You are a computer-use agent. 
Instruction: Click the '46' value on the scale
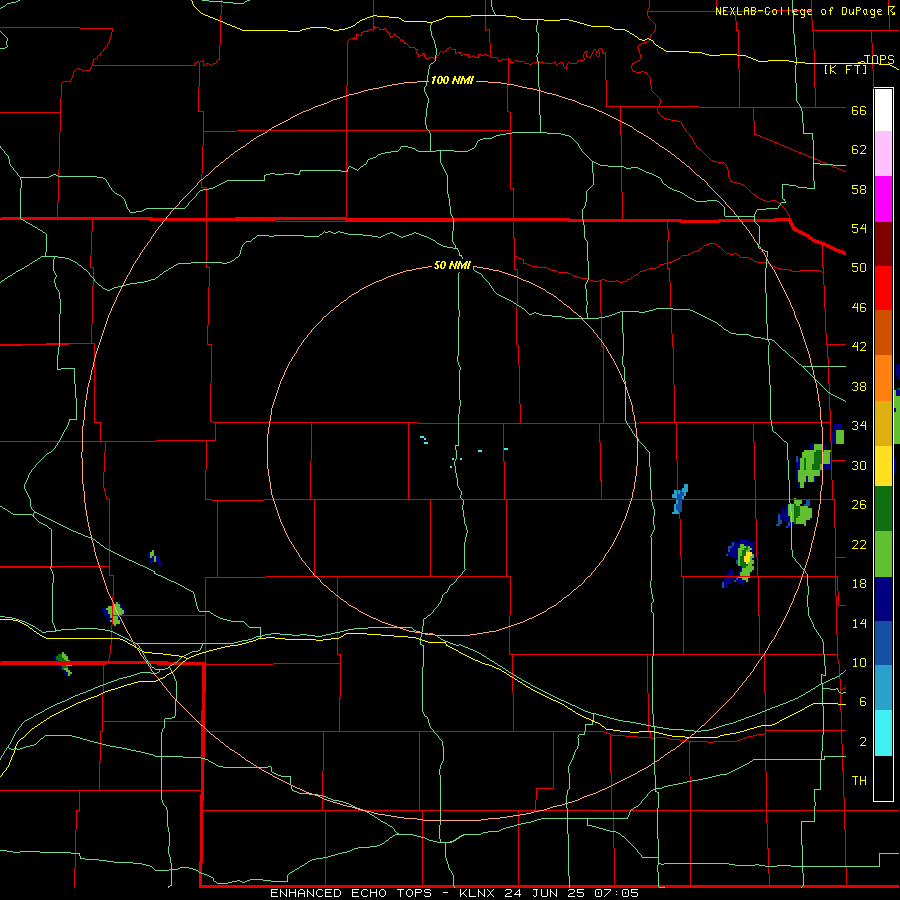coord(859,308)
